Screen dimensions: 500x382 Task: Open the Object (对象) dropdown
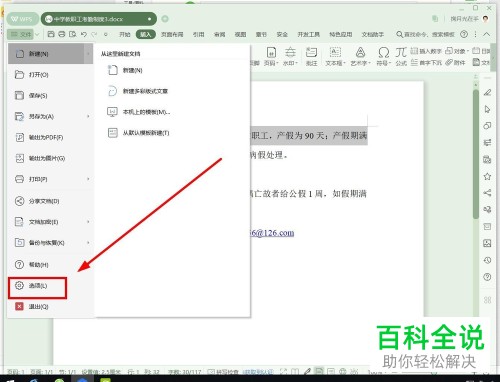point(457,51)
